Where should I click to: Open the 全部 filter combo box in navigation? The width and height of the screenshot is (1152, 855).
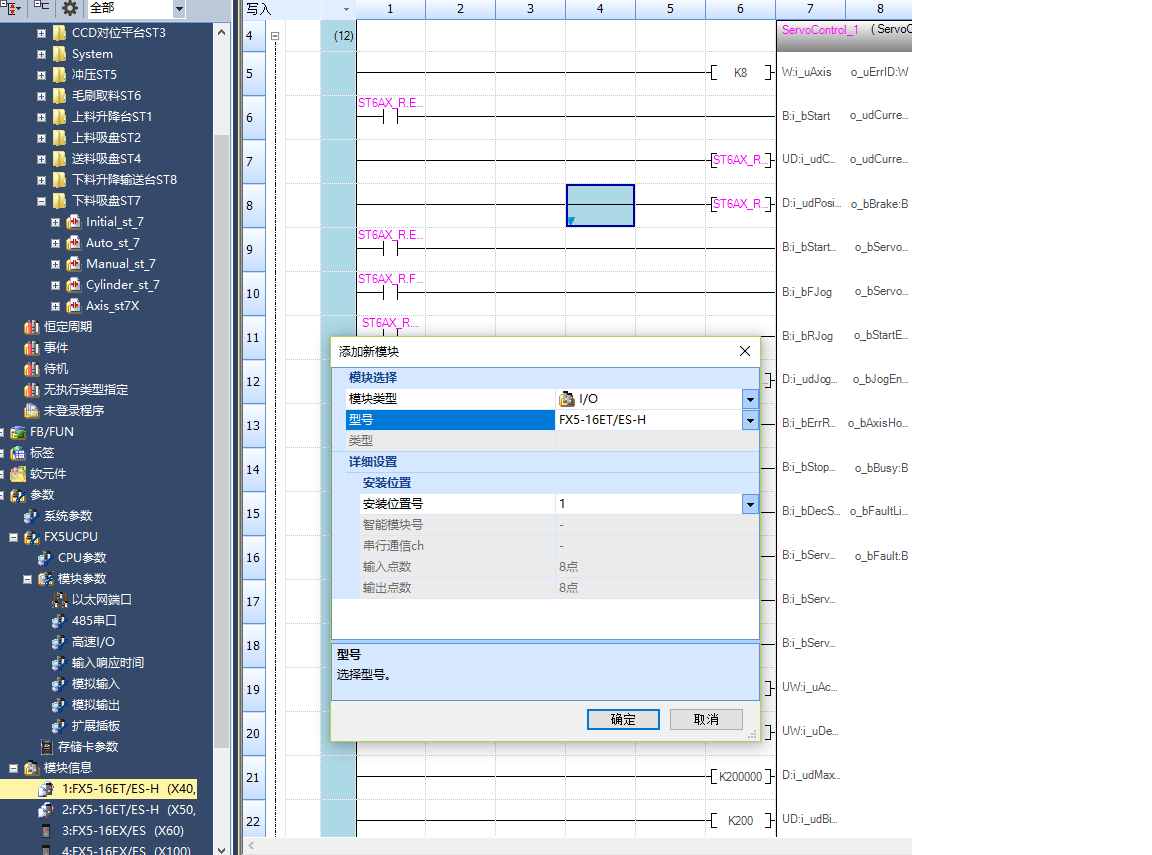[136, 9]
